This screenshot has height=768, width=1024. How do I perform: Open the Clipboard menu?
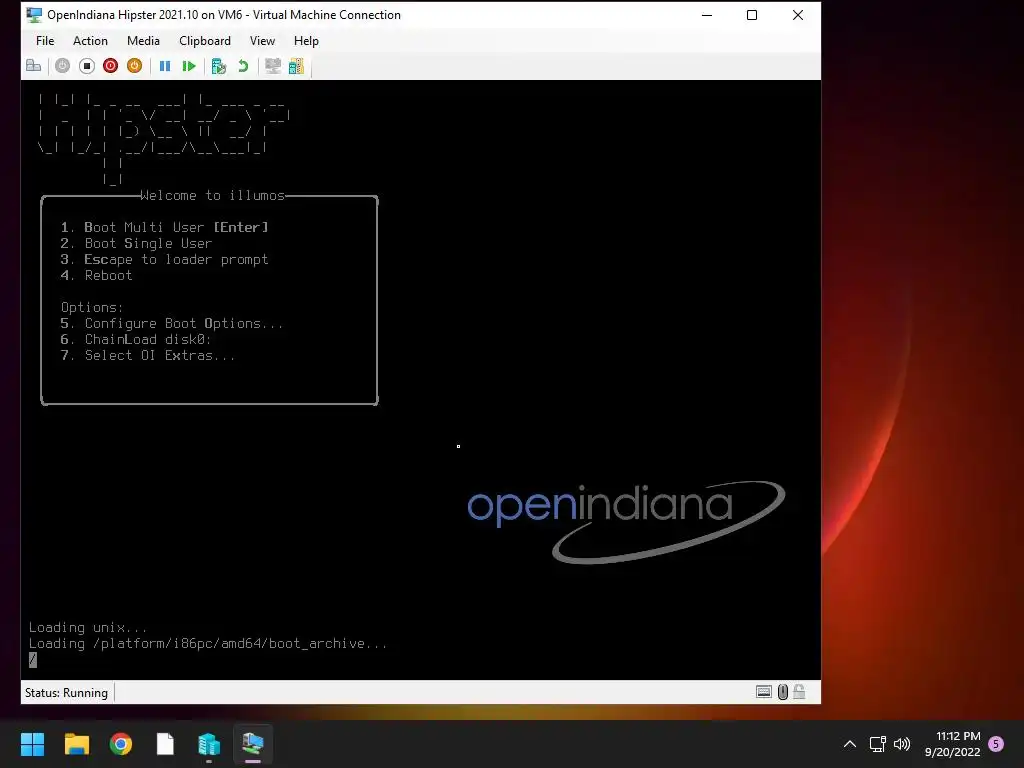(205, 40)
